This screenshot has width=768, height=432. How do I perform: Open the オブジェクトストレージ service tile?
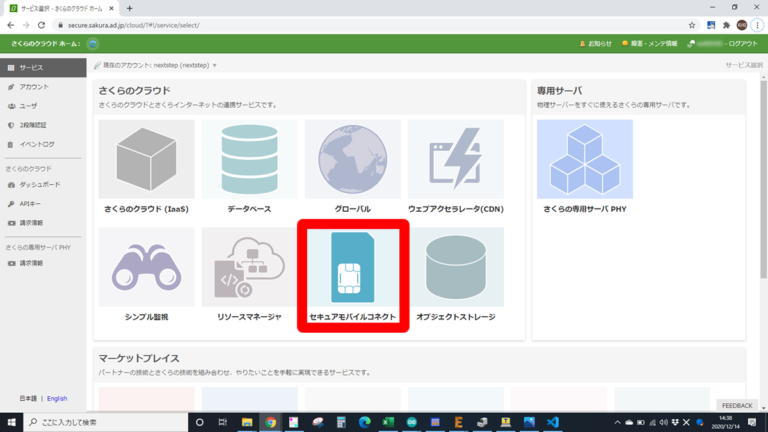[456, 275]
